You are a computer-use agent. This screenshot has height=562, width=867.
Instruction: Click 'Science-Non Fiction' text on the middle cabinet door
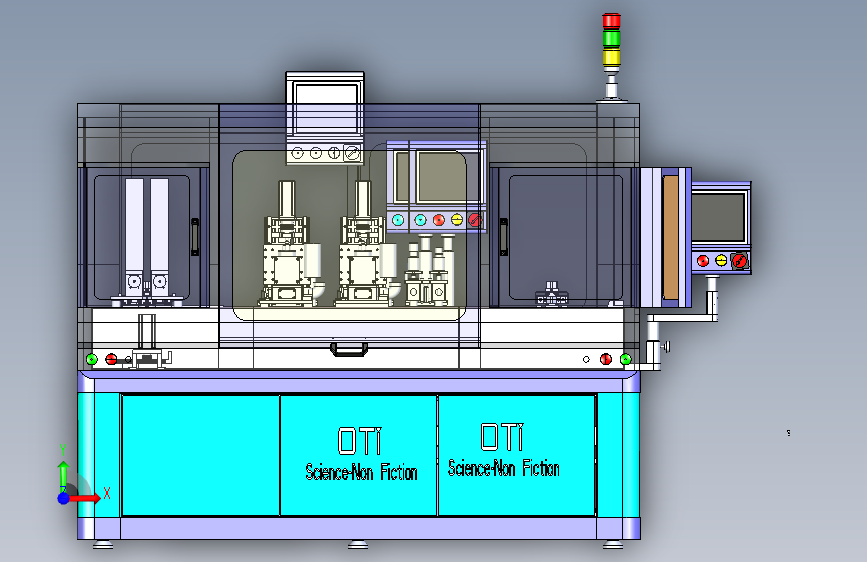362,472
